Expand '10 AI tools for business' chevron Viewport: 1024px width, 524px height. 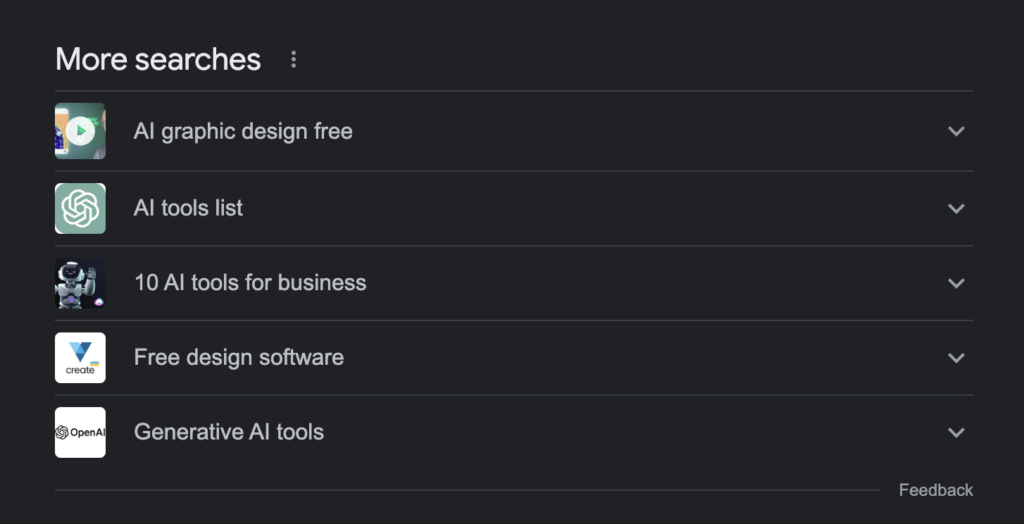956,283
